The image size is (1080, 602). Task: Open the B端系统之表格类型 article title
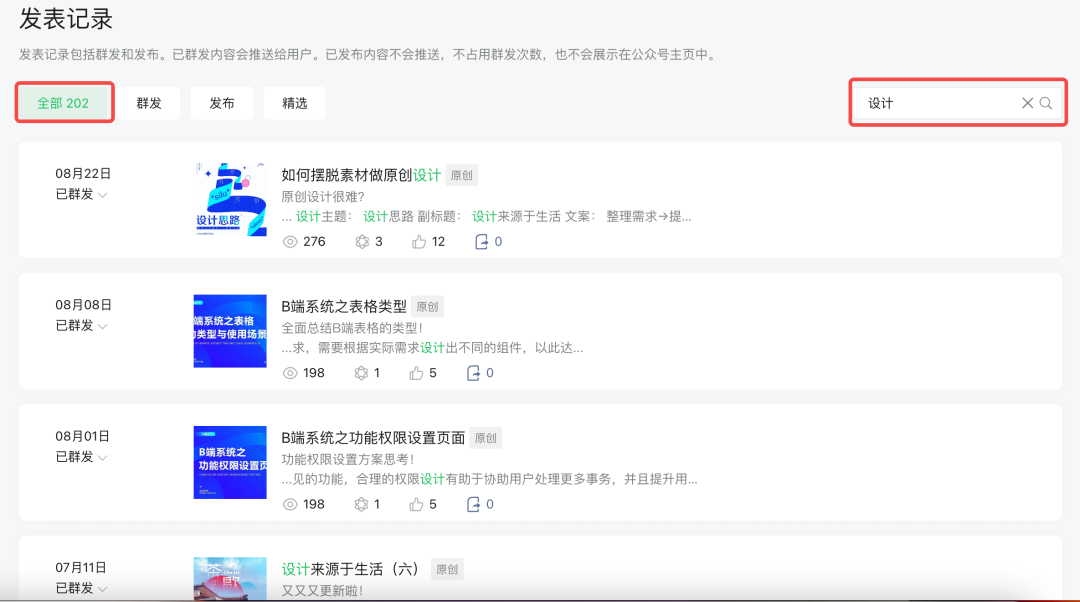pos(344,306)
